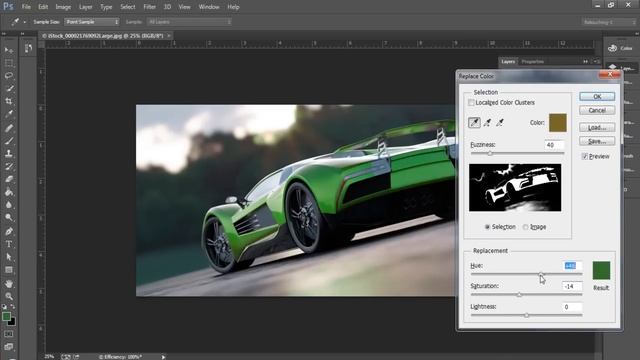Select the Hand tool
The height and width of the screenshot is (360, 640).
tap(9, 284)
